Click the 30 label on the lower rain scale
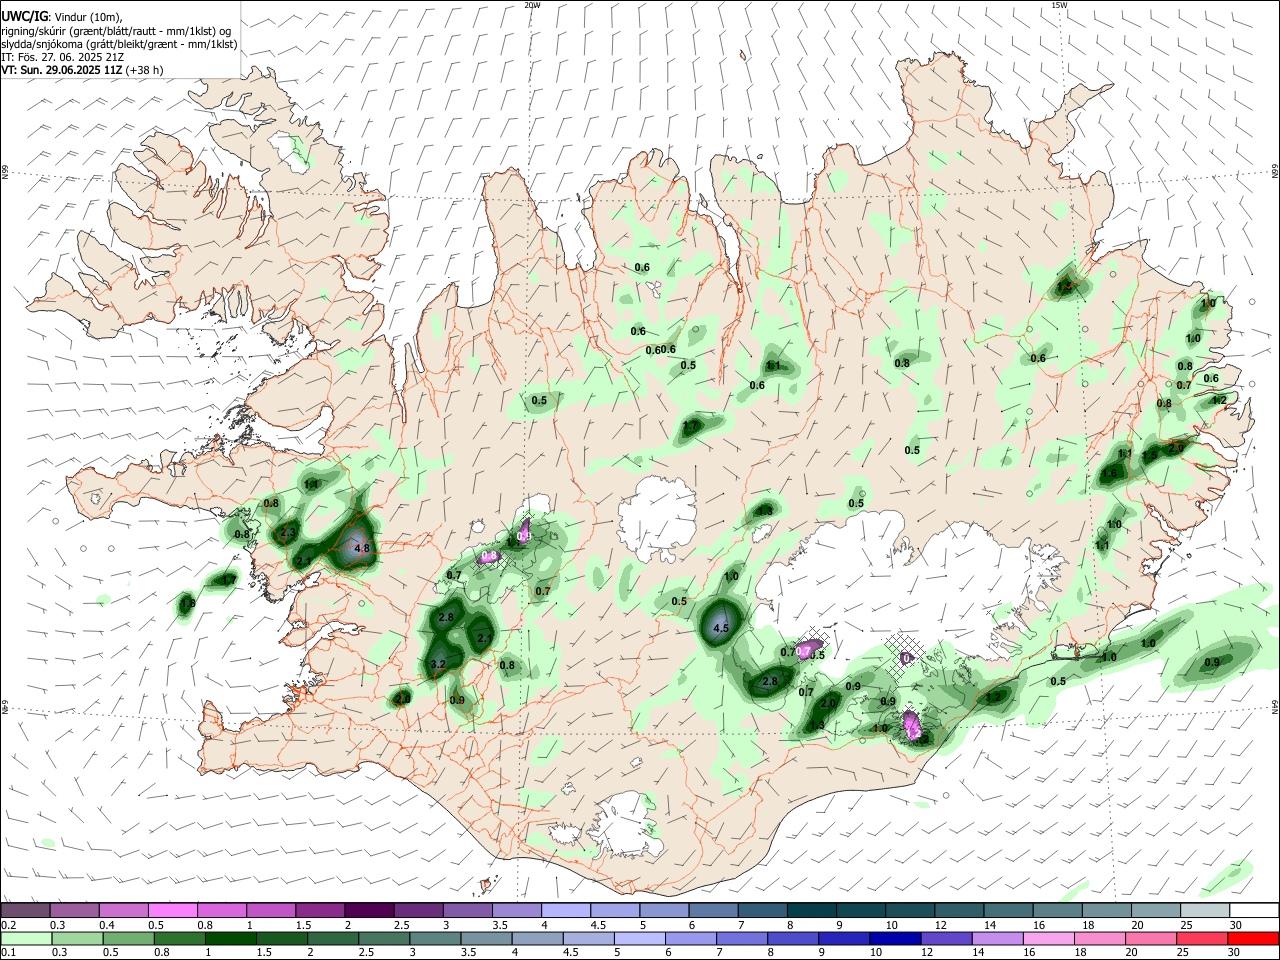Viewport: 1280px width, 960px height. 1234,952
